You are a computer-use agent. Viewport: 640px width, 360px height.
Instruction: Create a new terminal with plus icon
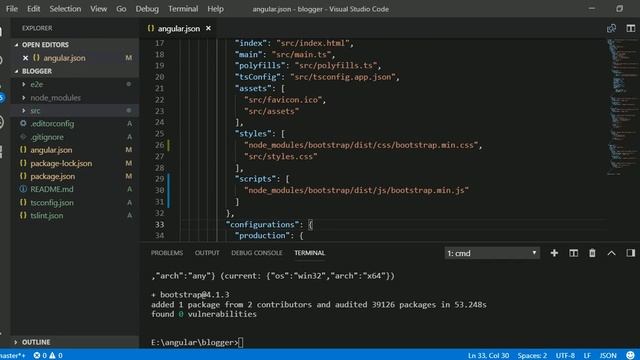click(554, 253)
